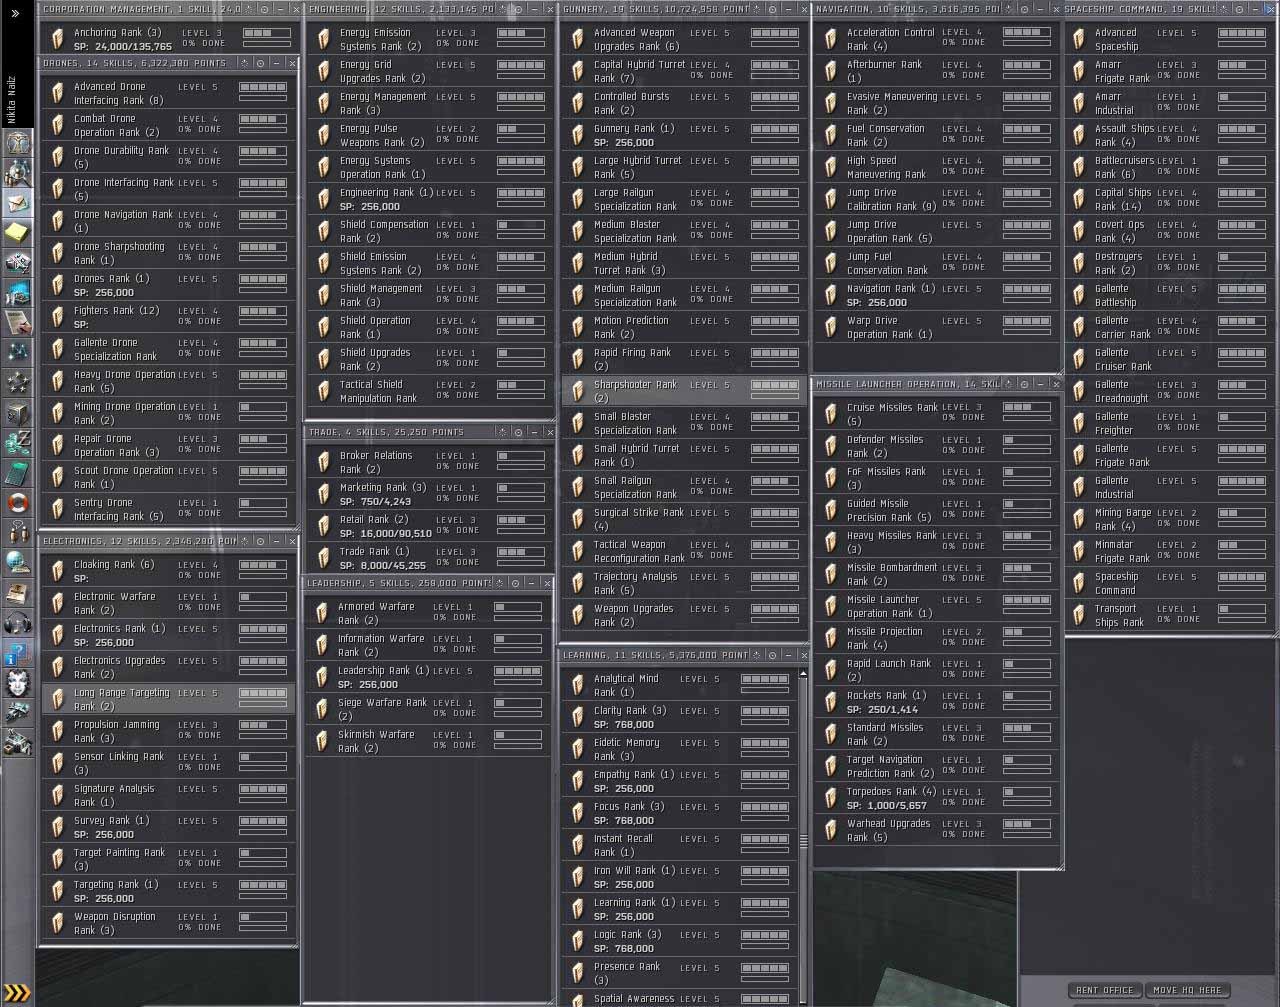Viewport: 1280px width, 1007px height.
Task: Open the mail envelope icon in sidebar
Action: tap(17, 202)
